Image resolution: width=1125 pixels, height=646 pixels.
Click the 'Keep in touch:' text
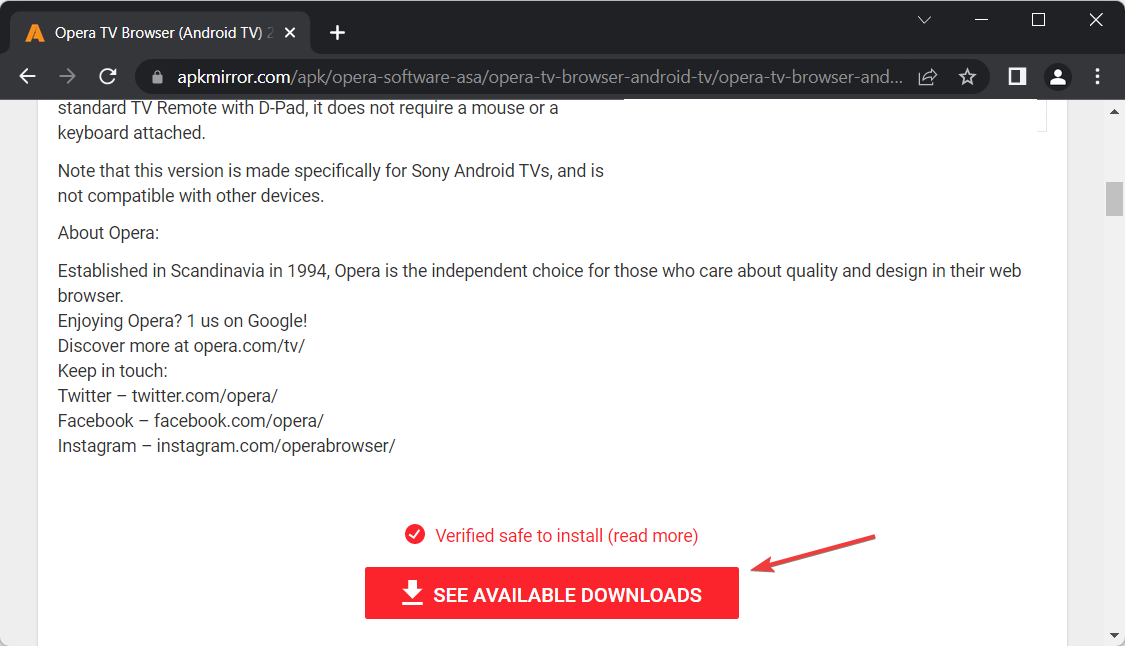pos(113,371)
